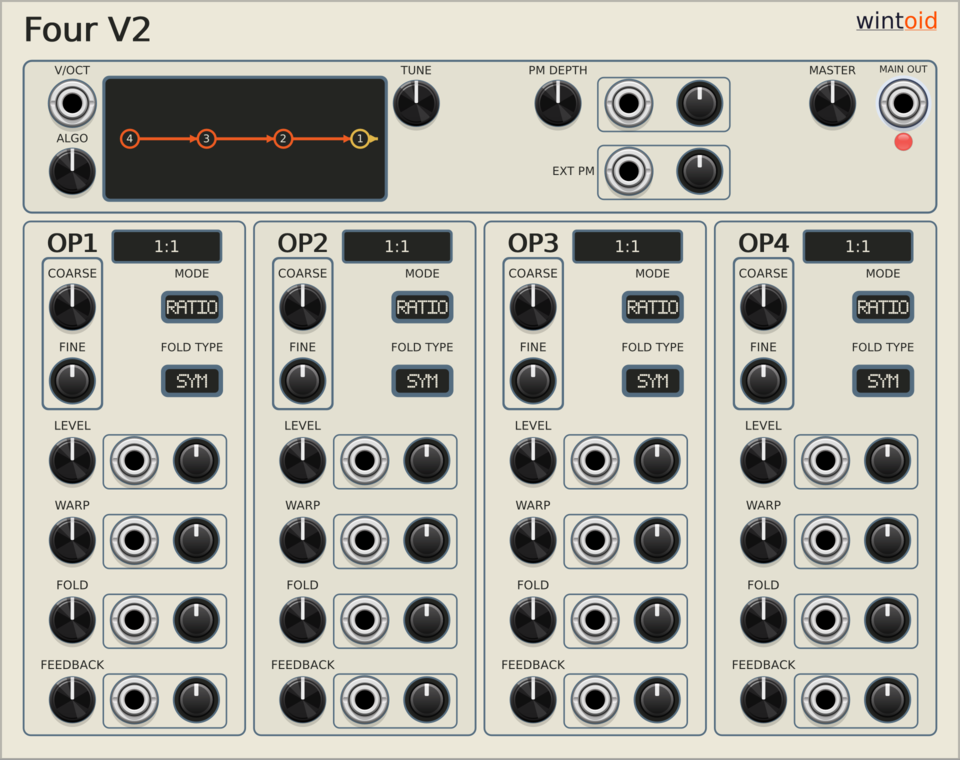Click the MAIN OUT output jack
This screenshot has height=760, width=960.
pyautogui.click(x=903, y=103)
